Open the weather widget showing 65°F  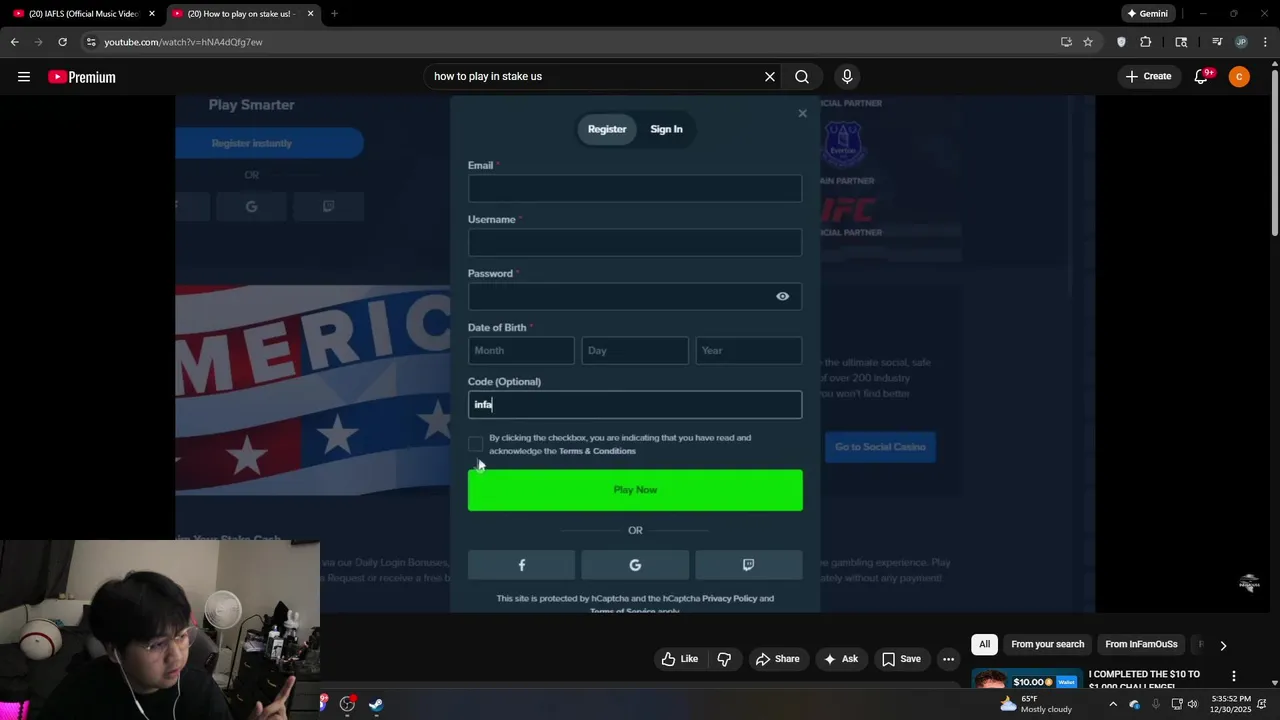click(x=1036, y=704)
